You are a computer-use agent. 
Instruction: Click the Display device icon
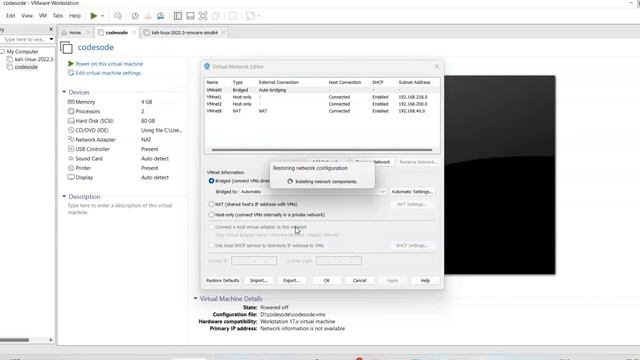(71, 177)
